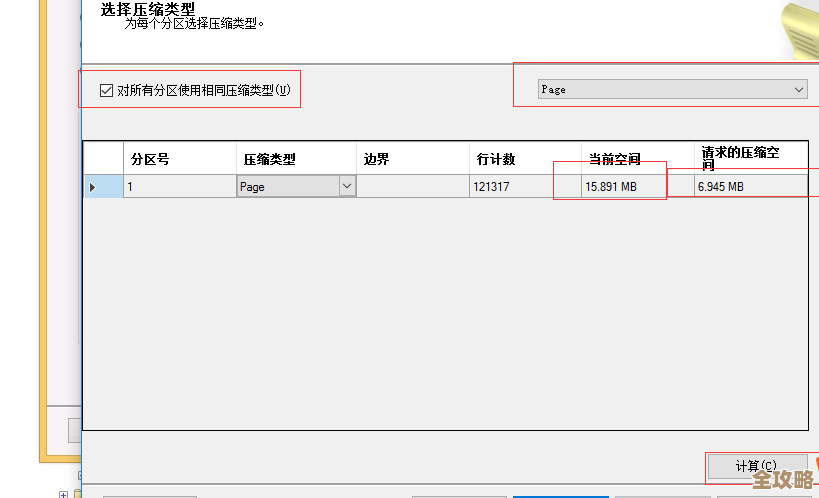Viewport: 819px width, 498px height.
Task: Click the 当前空间 column header
Action: click(x=638, y=159)
